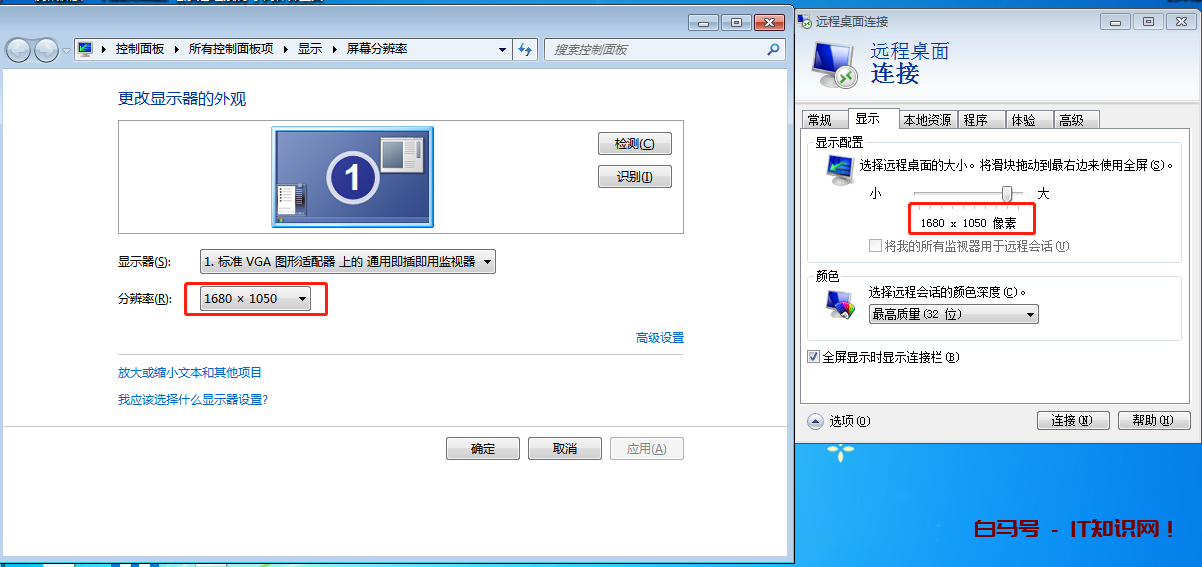Screen dimensions: 1202x567
Task: Click the refresh icon beside address bar
Action: click(x=525, y=49)
